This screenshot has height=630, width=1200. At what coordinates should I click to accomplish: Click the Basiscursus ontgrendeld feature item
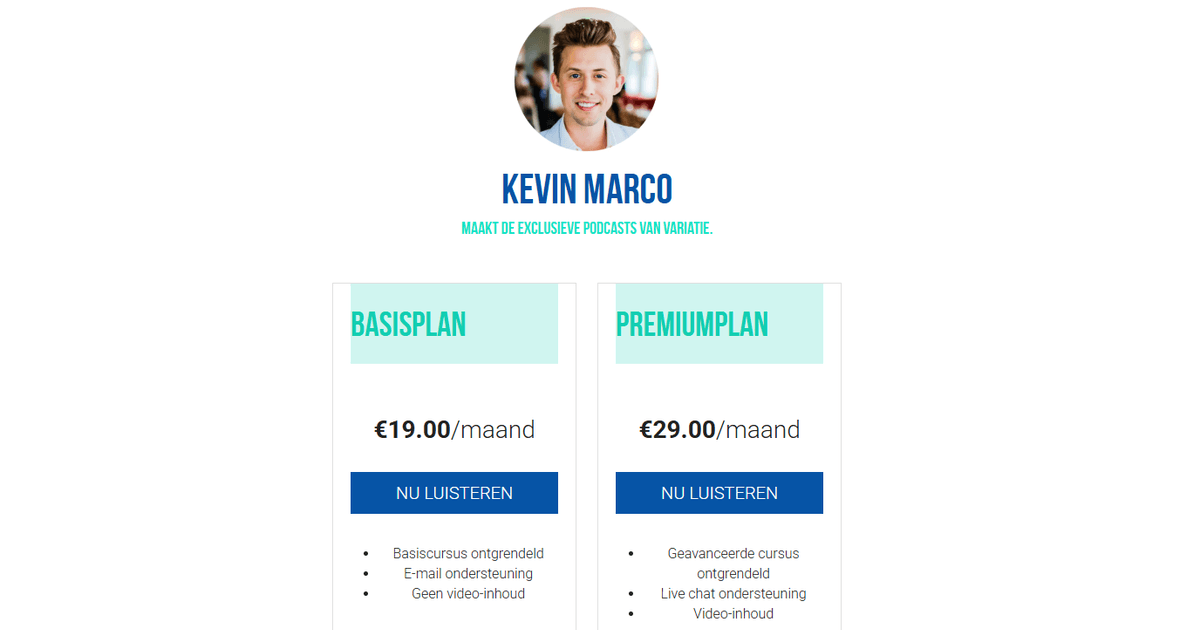tap(468, 553)
